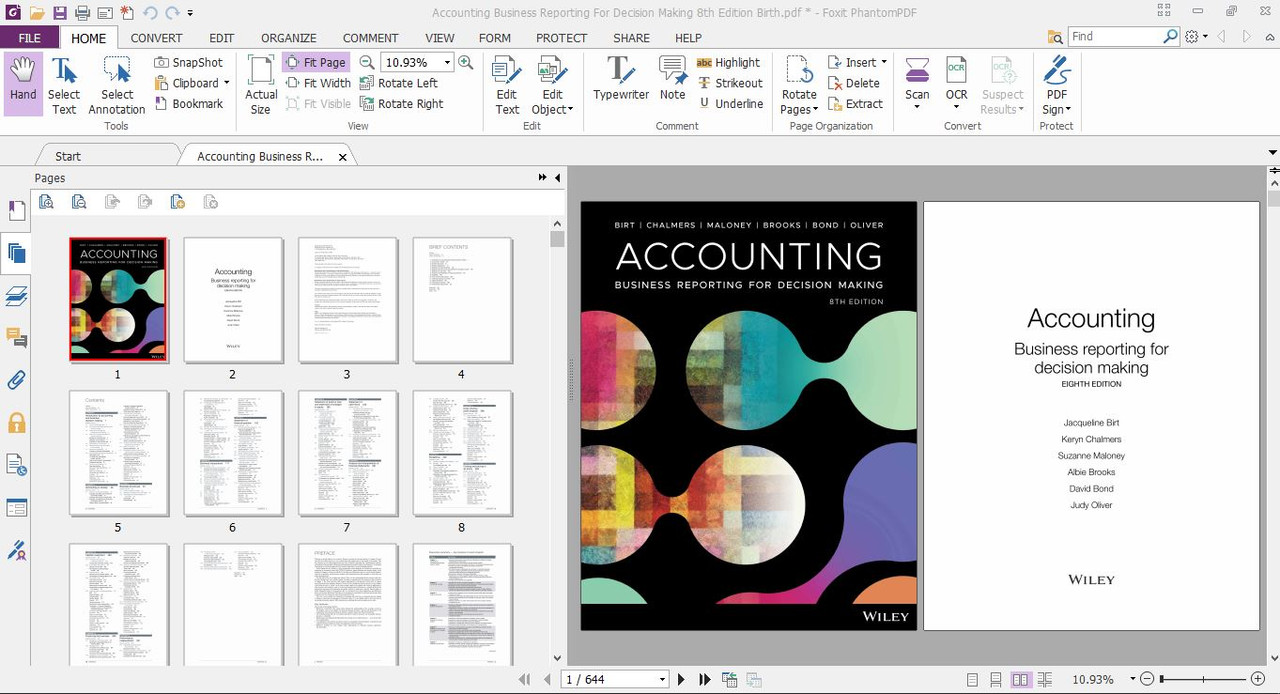This screenshot has height=694, width=1280.
Task: Click the Save icon in quick access
Action: point(60,13)
